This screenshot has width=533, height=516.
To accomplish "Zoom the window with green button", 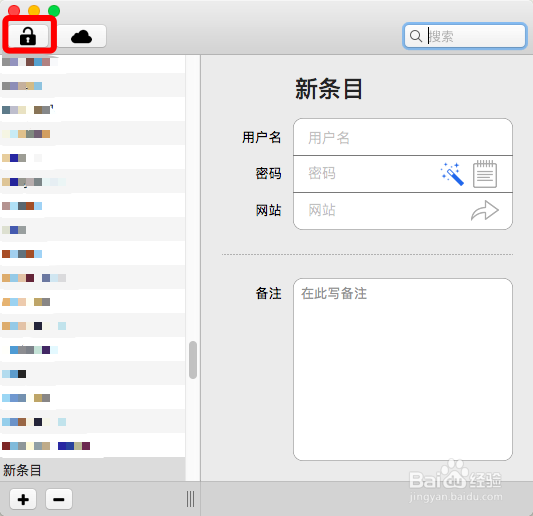I will [x=54, y=11].
